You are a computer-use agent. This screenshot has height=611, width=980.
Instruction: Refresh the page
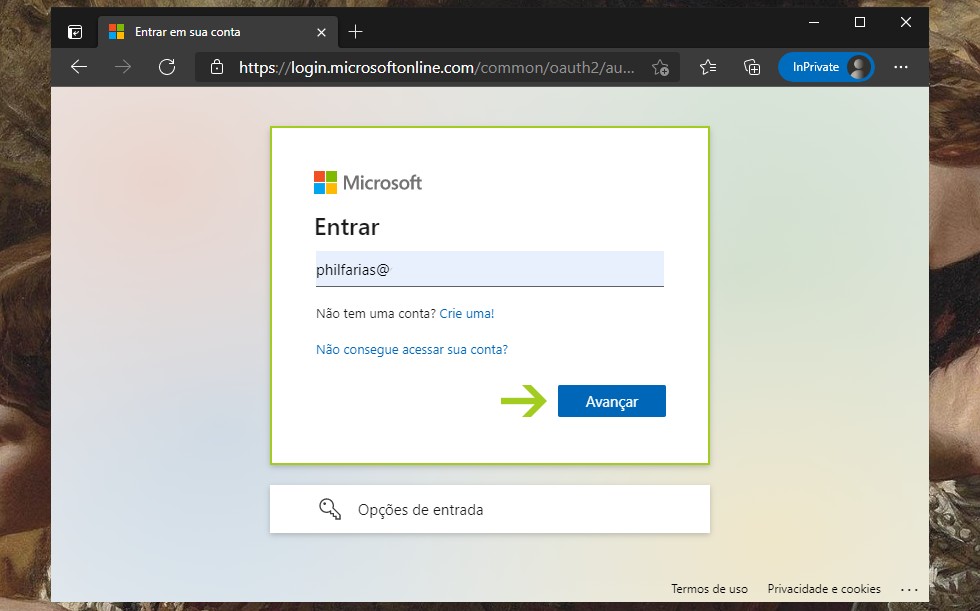[167, 67]
